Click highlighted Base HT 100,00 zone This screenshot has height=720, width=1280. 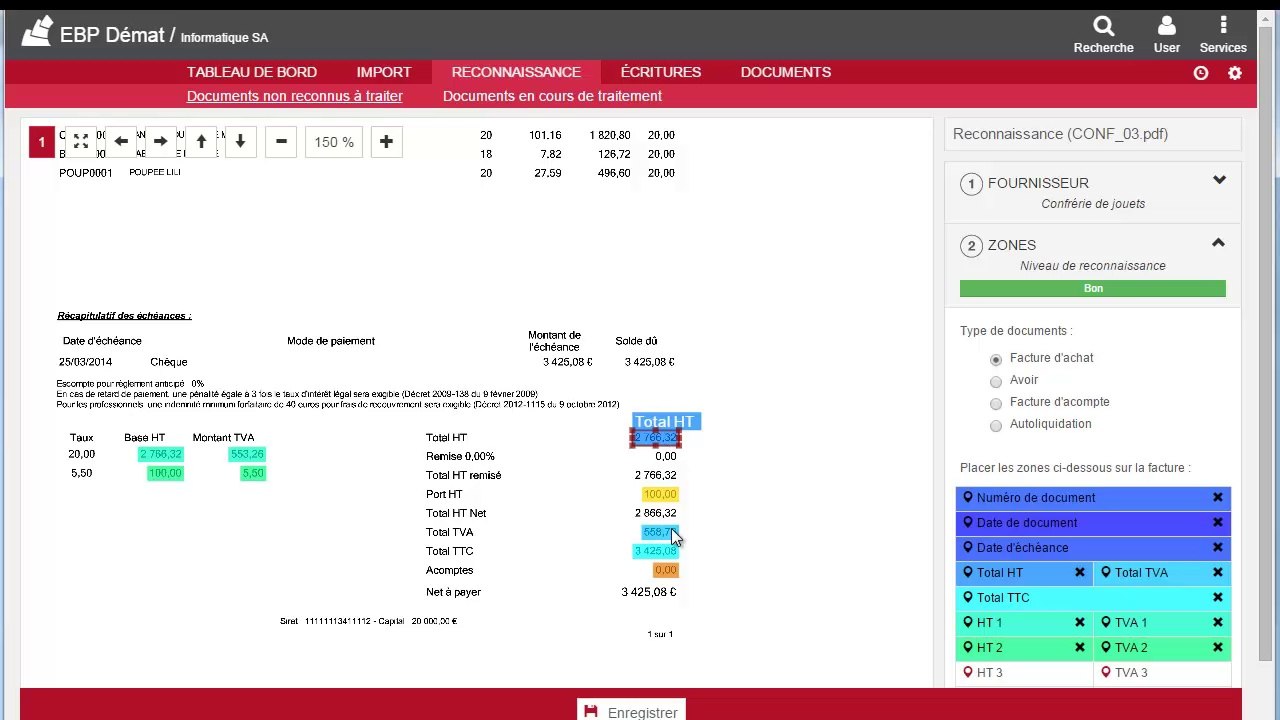[165, 473]
